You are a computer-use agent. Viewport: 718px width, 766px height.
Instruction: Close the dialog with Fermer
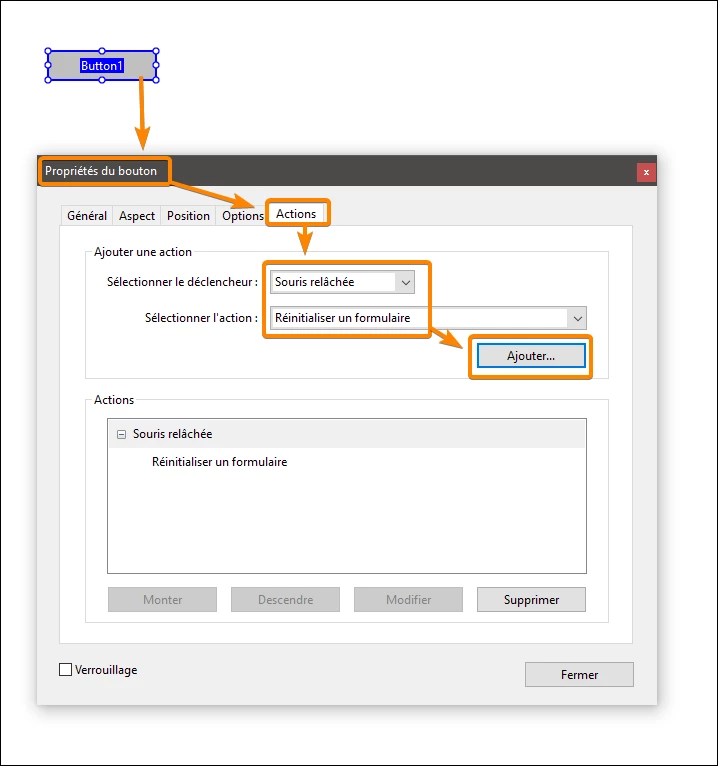click(x=579, y=675)
